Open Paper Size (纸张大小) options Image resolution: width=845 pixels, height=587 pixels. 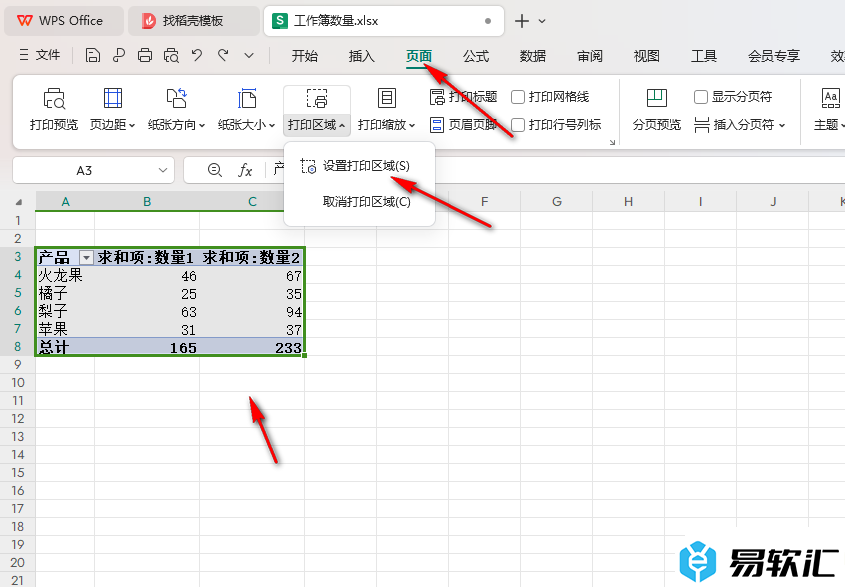point(246,109)
